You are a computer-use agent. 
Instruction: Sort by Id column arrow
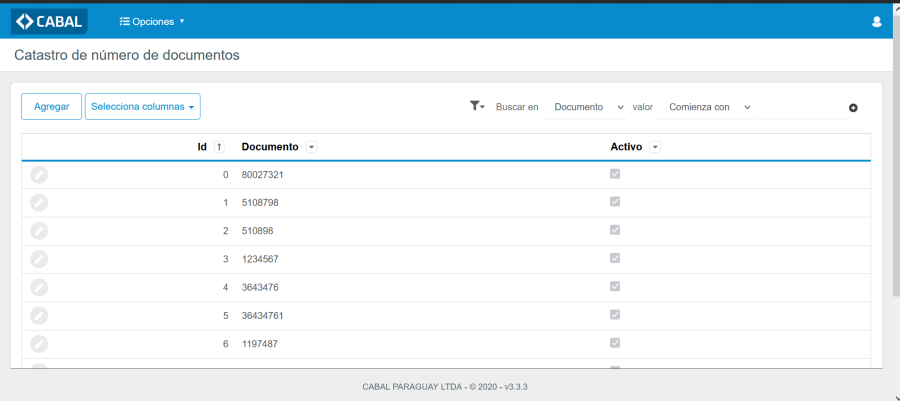pyautogui.click(x=219, y=147)
